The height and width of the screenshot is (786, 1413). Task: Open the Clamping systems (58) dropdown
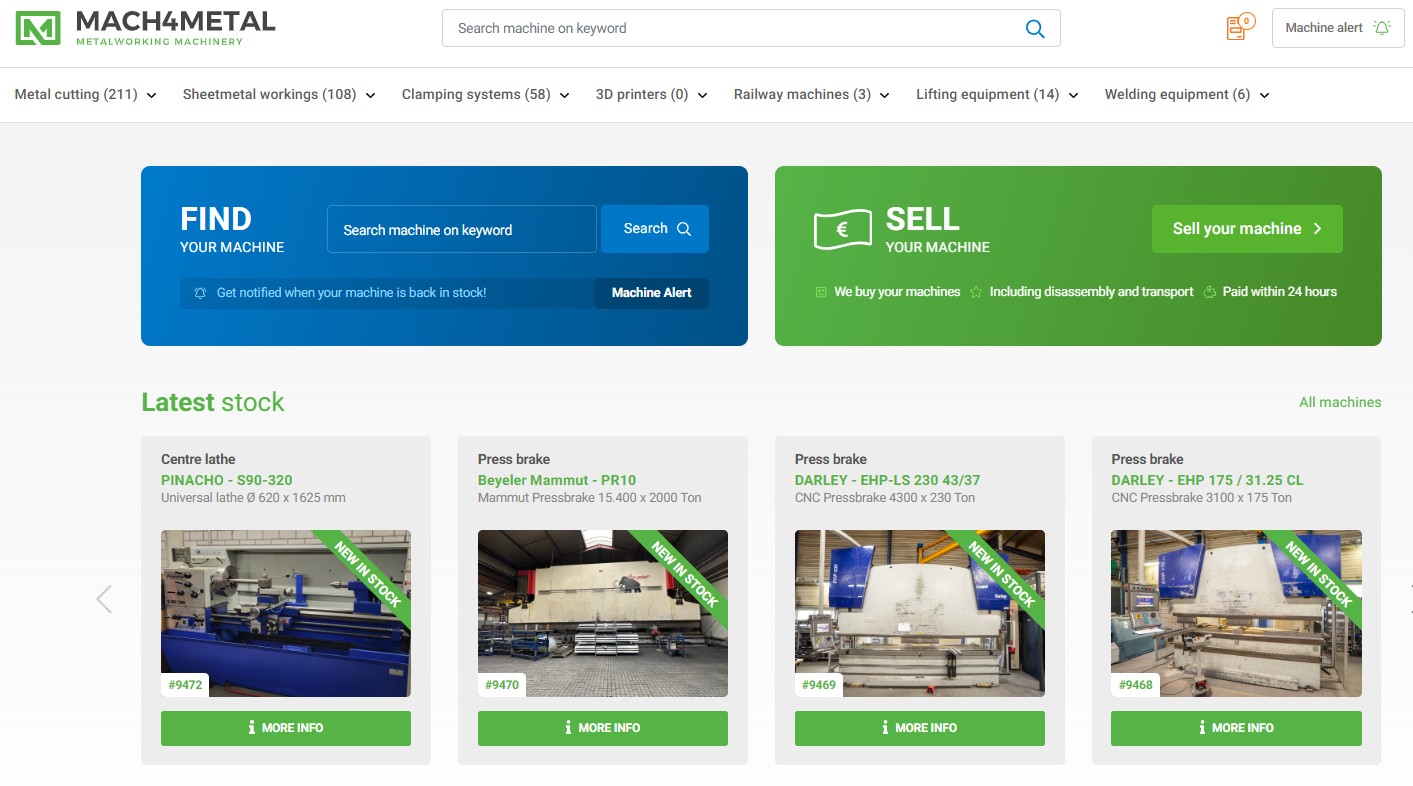click(485, 95)
